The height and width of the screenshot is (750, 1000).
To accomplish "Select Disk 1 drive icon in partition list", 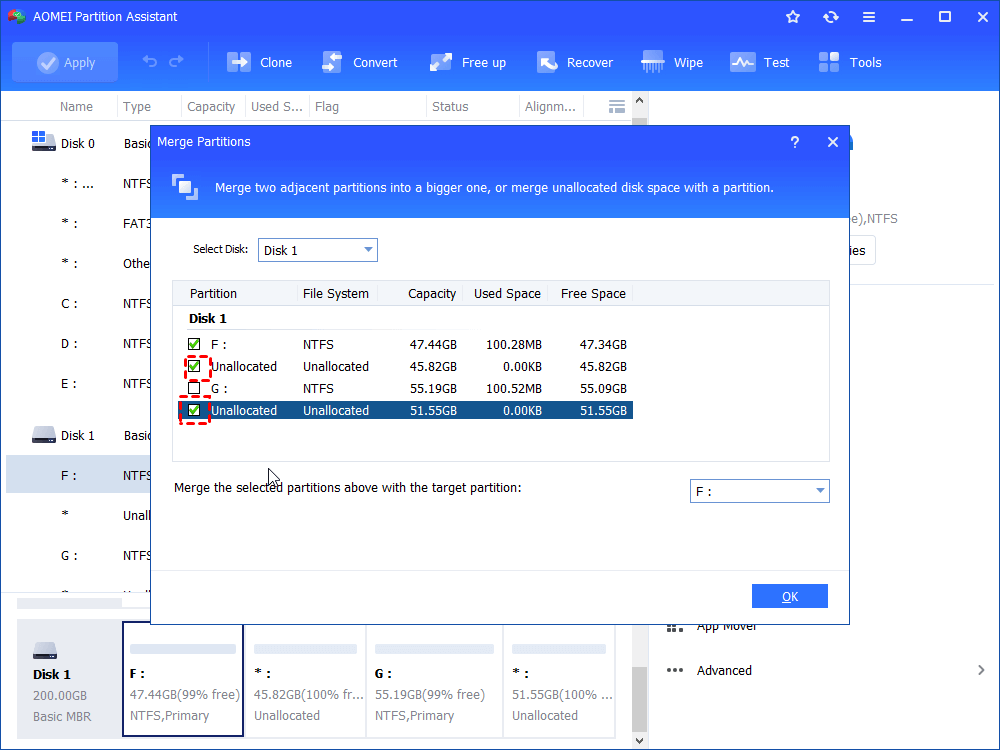I will [x=43, y=435].
